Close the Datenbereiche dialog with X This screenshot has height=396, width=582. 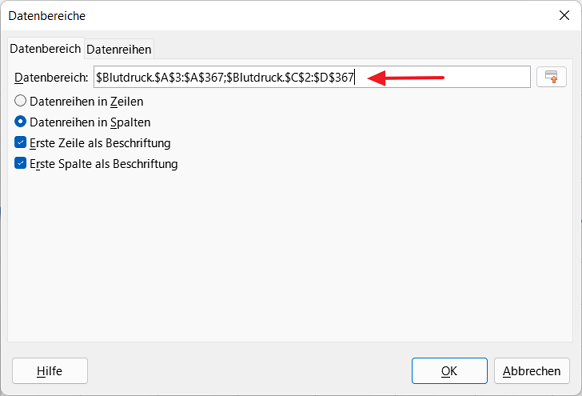point(564,16)
